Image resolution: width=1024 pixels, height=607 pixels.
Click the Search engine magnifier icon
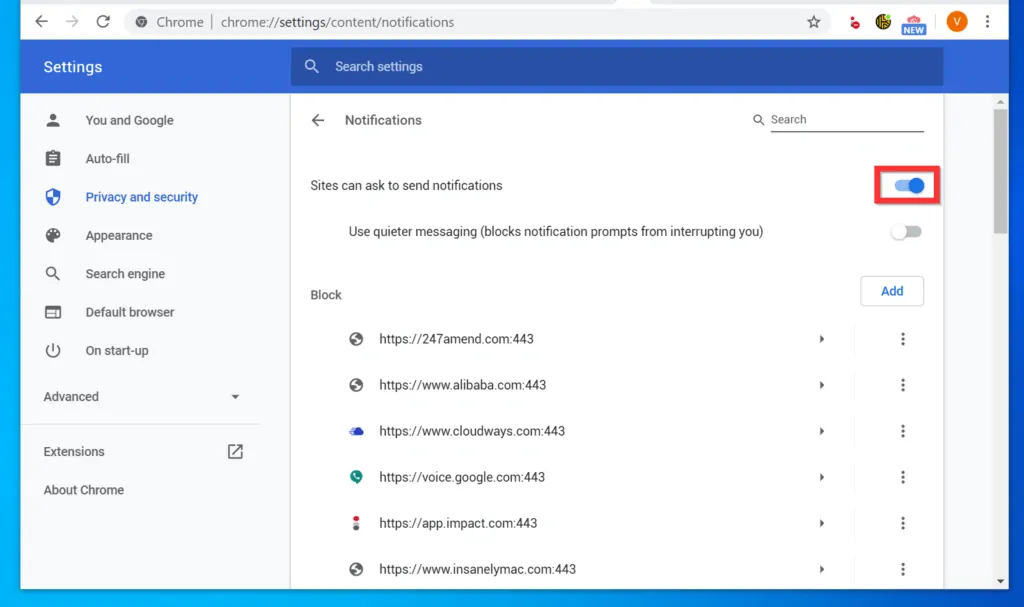click(52, 273)
